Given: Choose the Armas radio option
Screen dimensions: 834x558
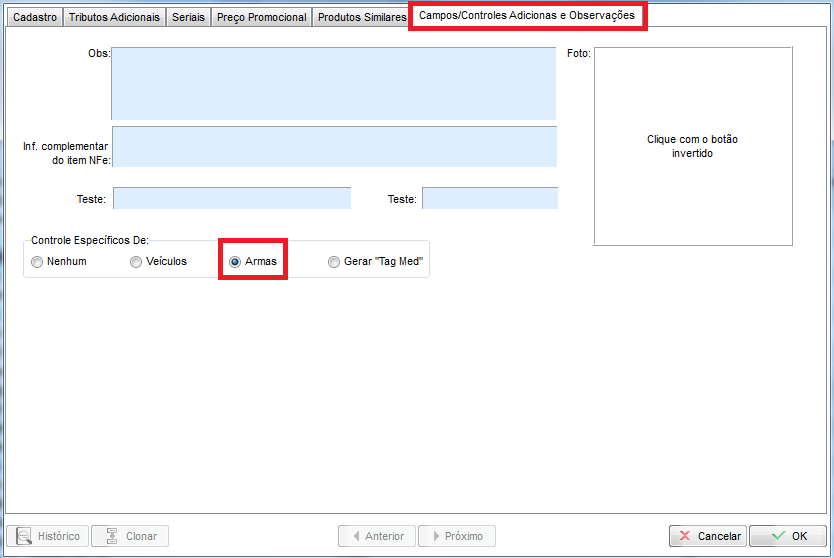Looking at the screenshot, I should [x=236, y=262].
